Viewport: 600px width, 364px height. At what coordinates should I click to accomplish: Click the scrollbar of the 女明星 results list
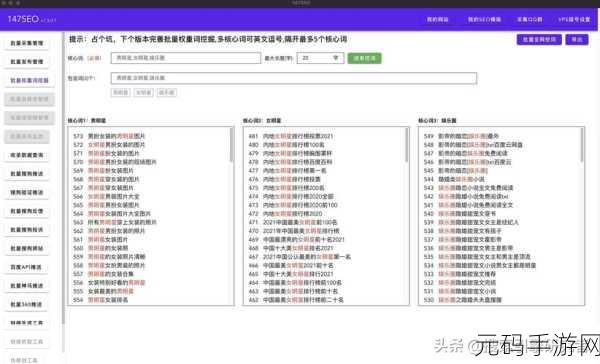pyautogui.click(x=407, y=145)
